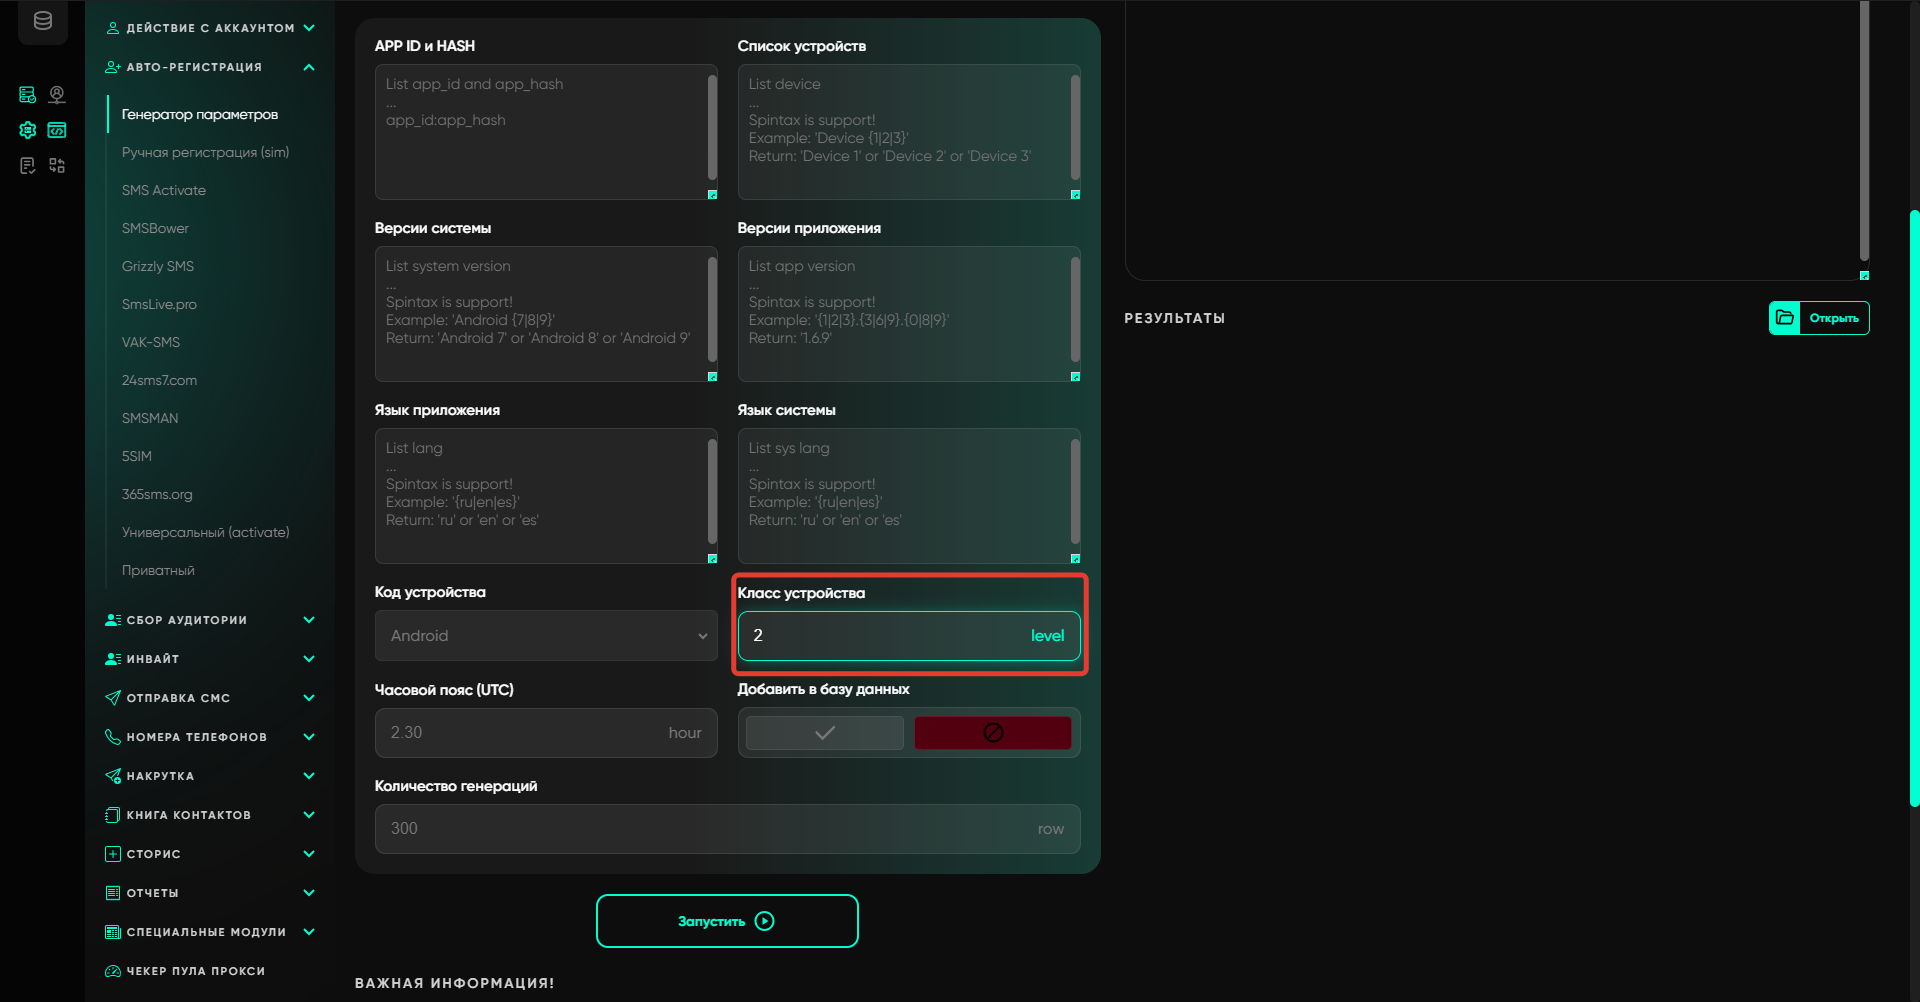Click the database icon at top left
This screenshot has height=1002, width=1920.
click(x=43, y=21)
